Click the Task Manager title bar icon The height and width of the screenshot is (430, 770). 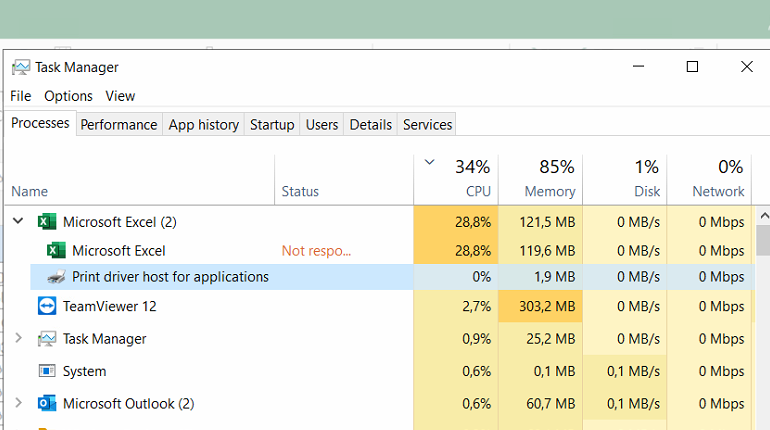point(20,67)
